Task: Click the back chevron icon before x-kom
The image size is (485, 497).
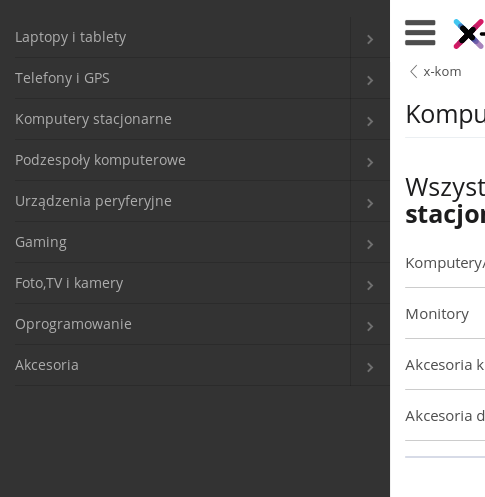Action: tap(413, 72)
